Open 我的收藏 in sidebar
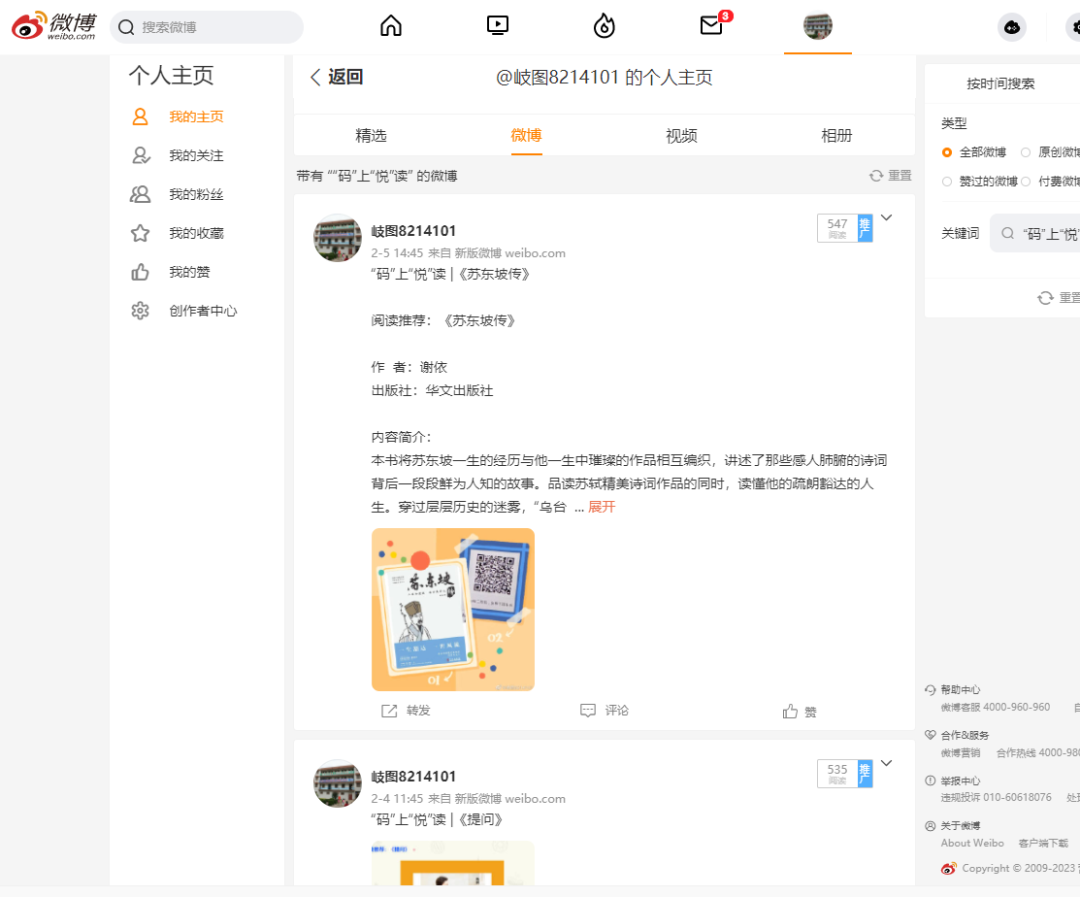The width and height of the screenshot is (1080, 897). (196, 233)
